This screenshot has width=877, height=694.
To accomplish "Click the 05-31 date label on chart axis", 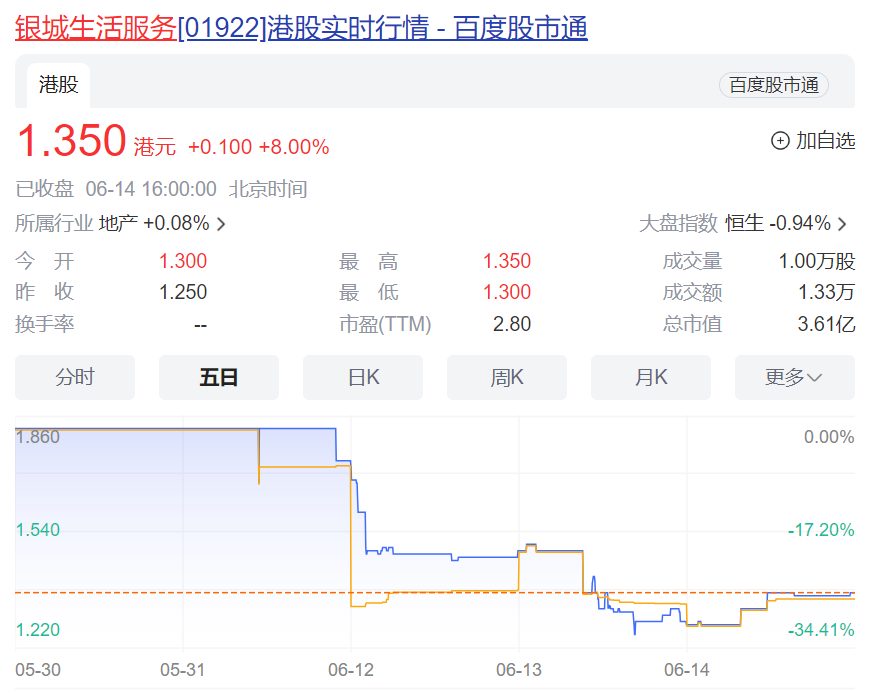I will coord(182,669).
